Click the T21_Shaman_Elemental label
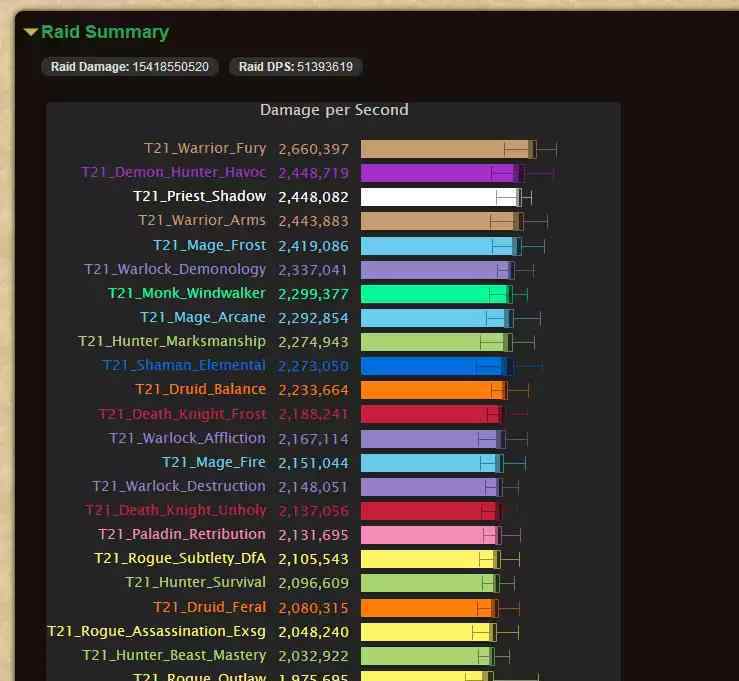Screen dimensions: 739x681 point(184,366)
